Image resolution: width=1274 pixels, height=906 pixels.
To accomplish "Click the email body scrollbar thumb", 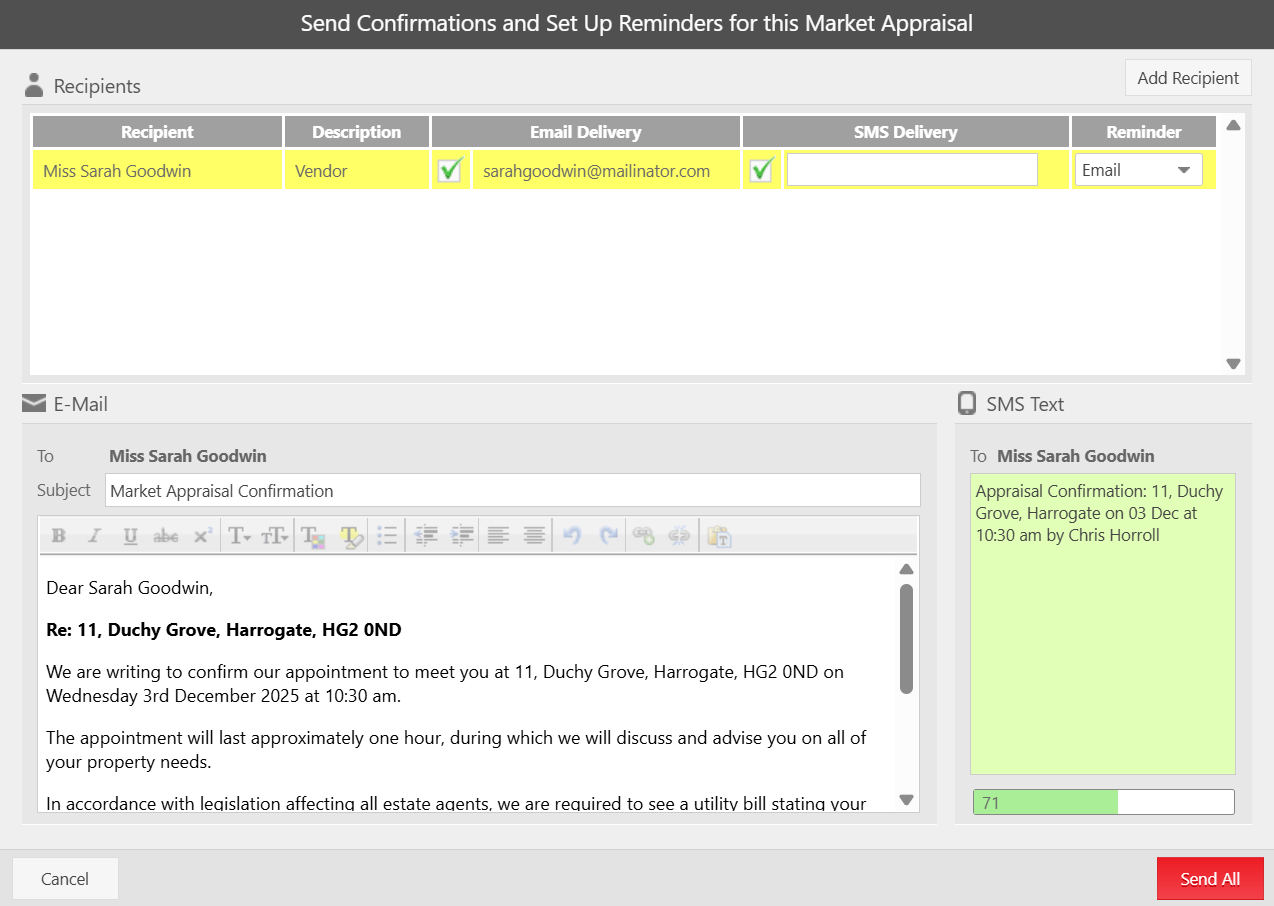I will coord(906,639).
